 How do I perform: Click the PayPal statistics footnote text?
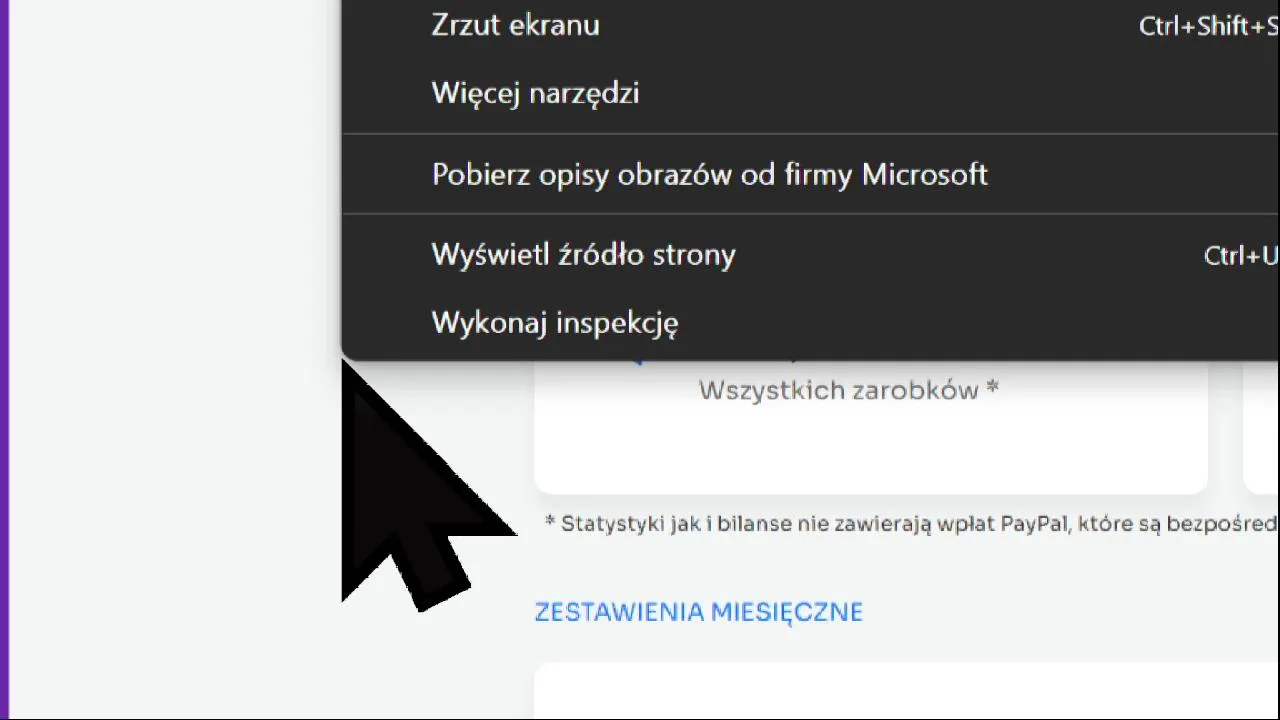pyautogui.click(x=911, y=524)
